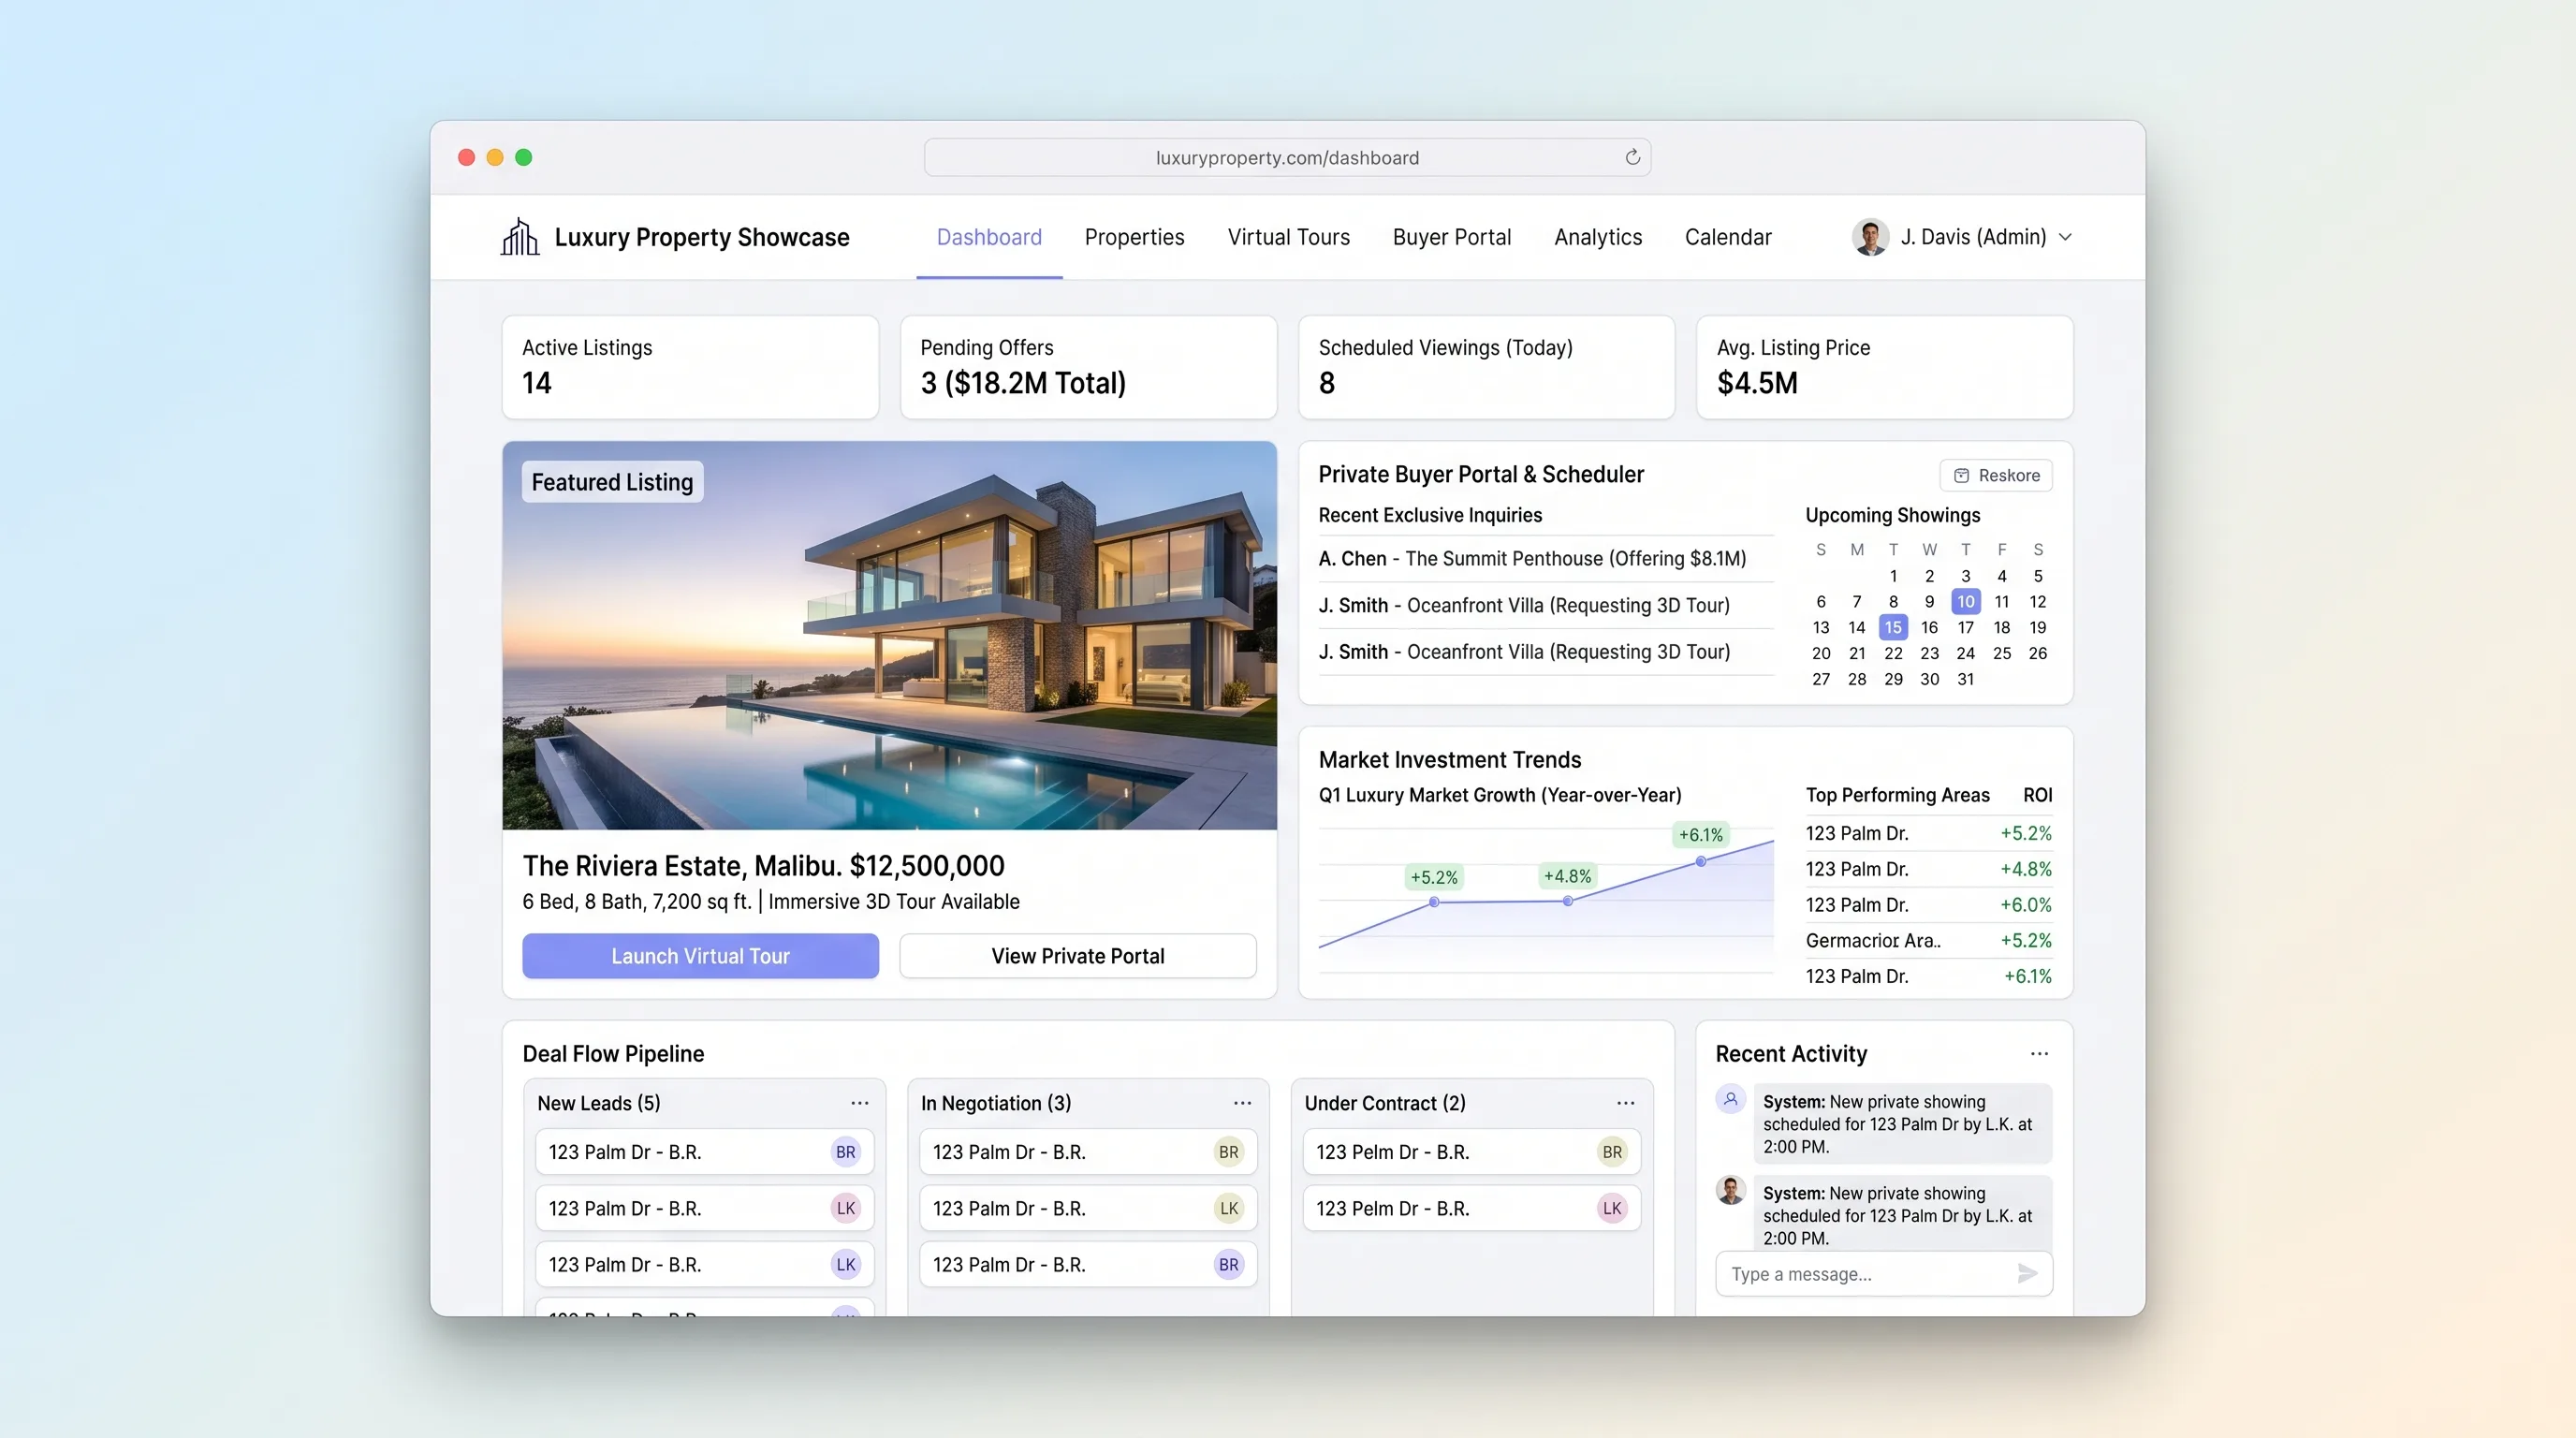Viewport: 2576px width, 1438px height.
Task: Open the Recent Activity more options menu
Action: (x=2039, y=1054)
